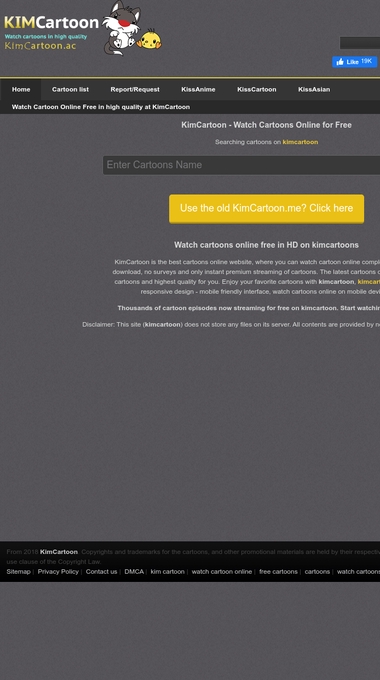The width and height of the screenshot is (380, 680).
Task: Open the KissAsian menu link
Action: [x=314, y=89]
